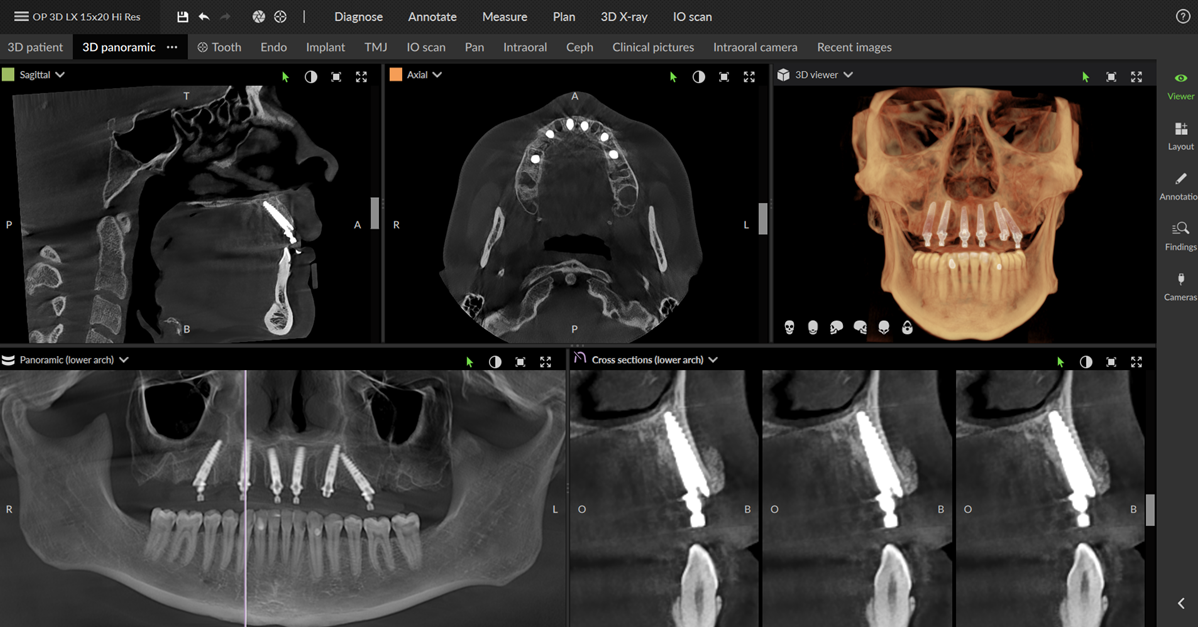This screenshot has height=627, width=1198.
Task: Click the three-dots button beside 3D panoramic
Action: pyautogui.click(x=172, y=47)
